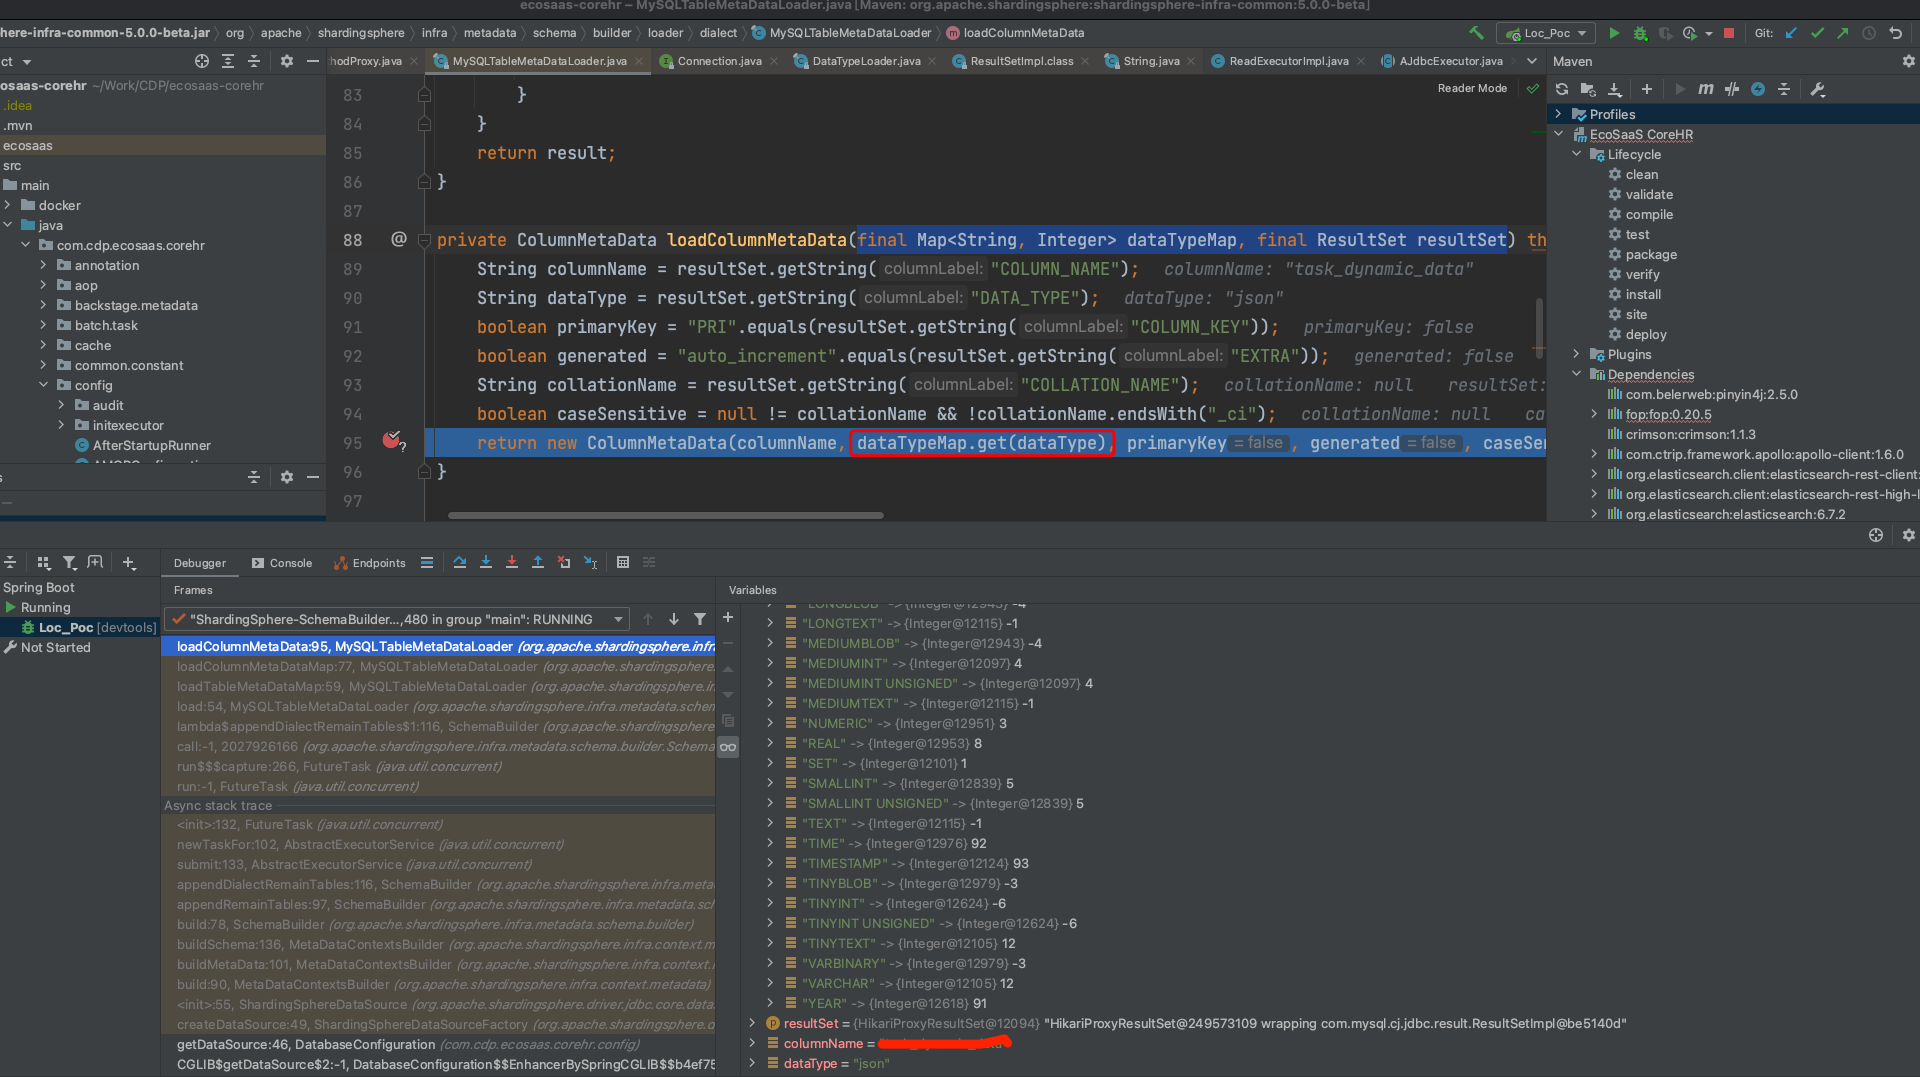Open the editor tabs overflow chevron
1920x1077 pixels.
coord(1532,61)
